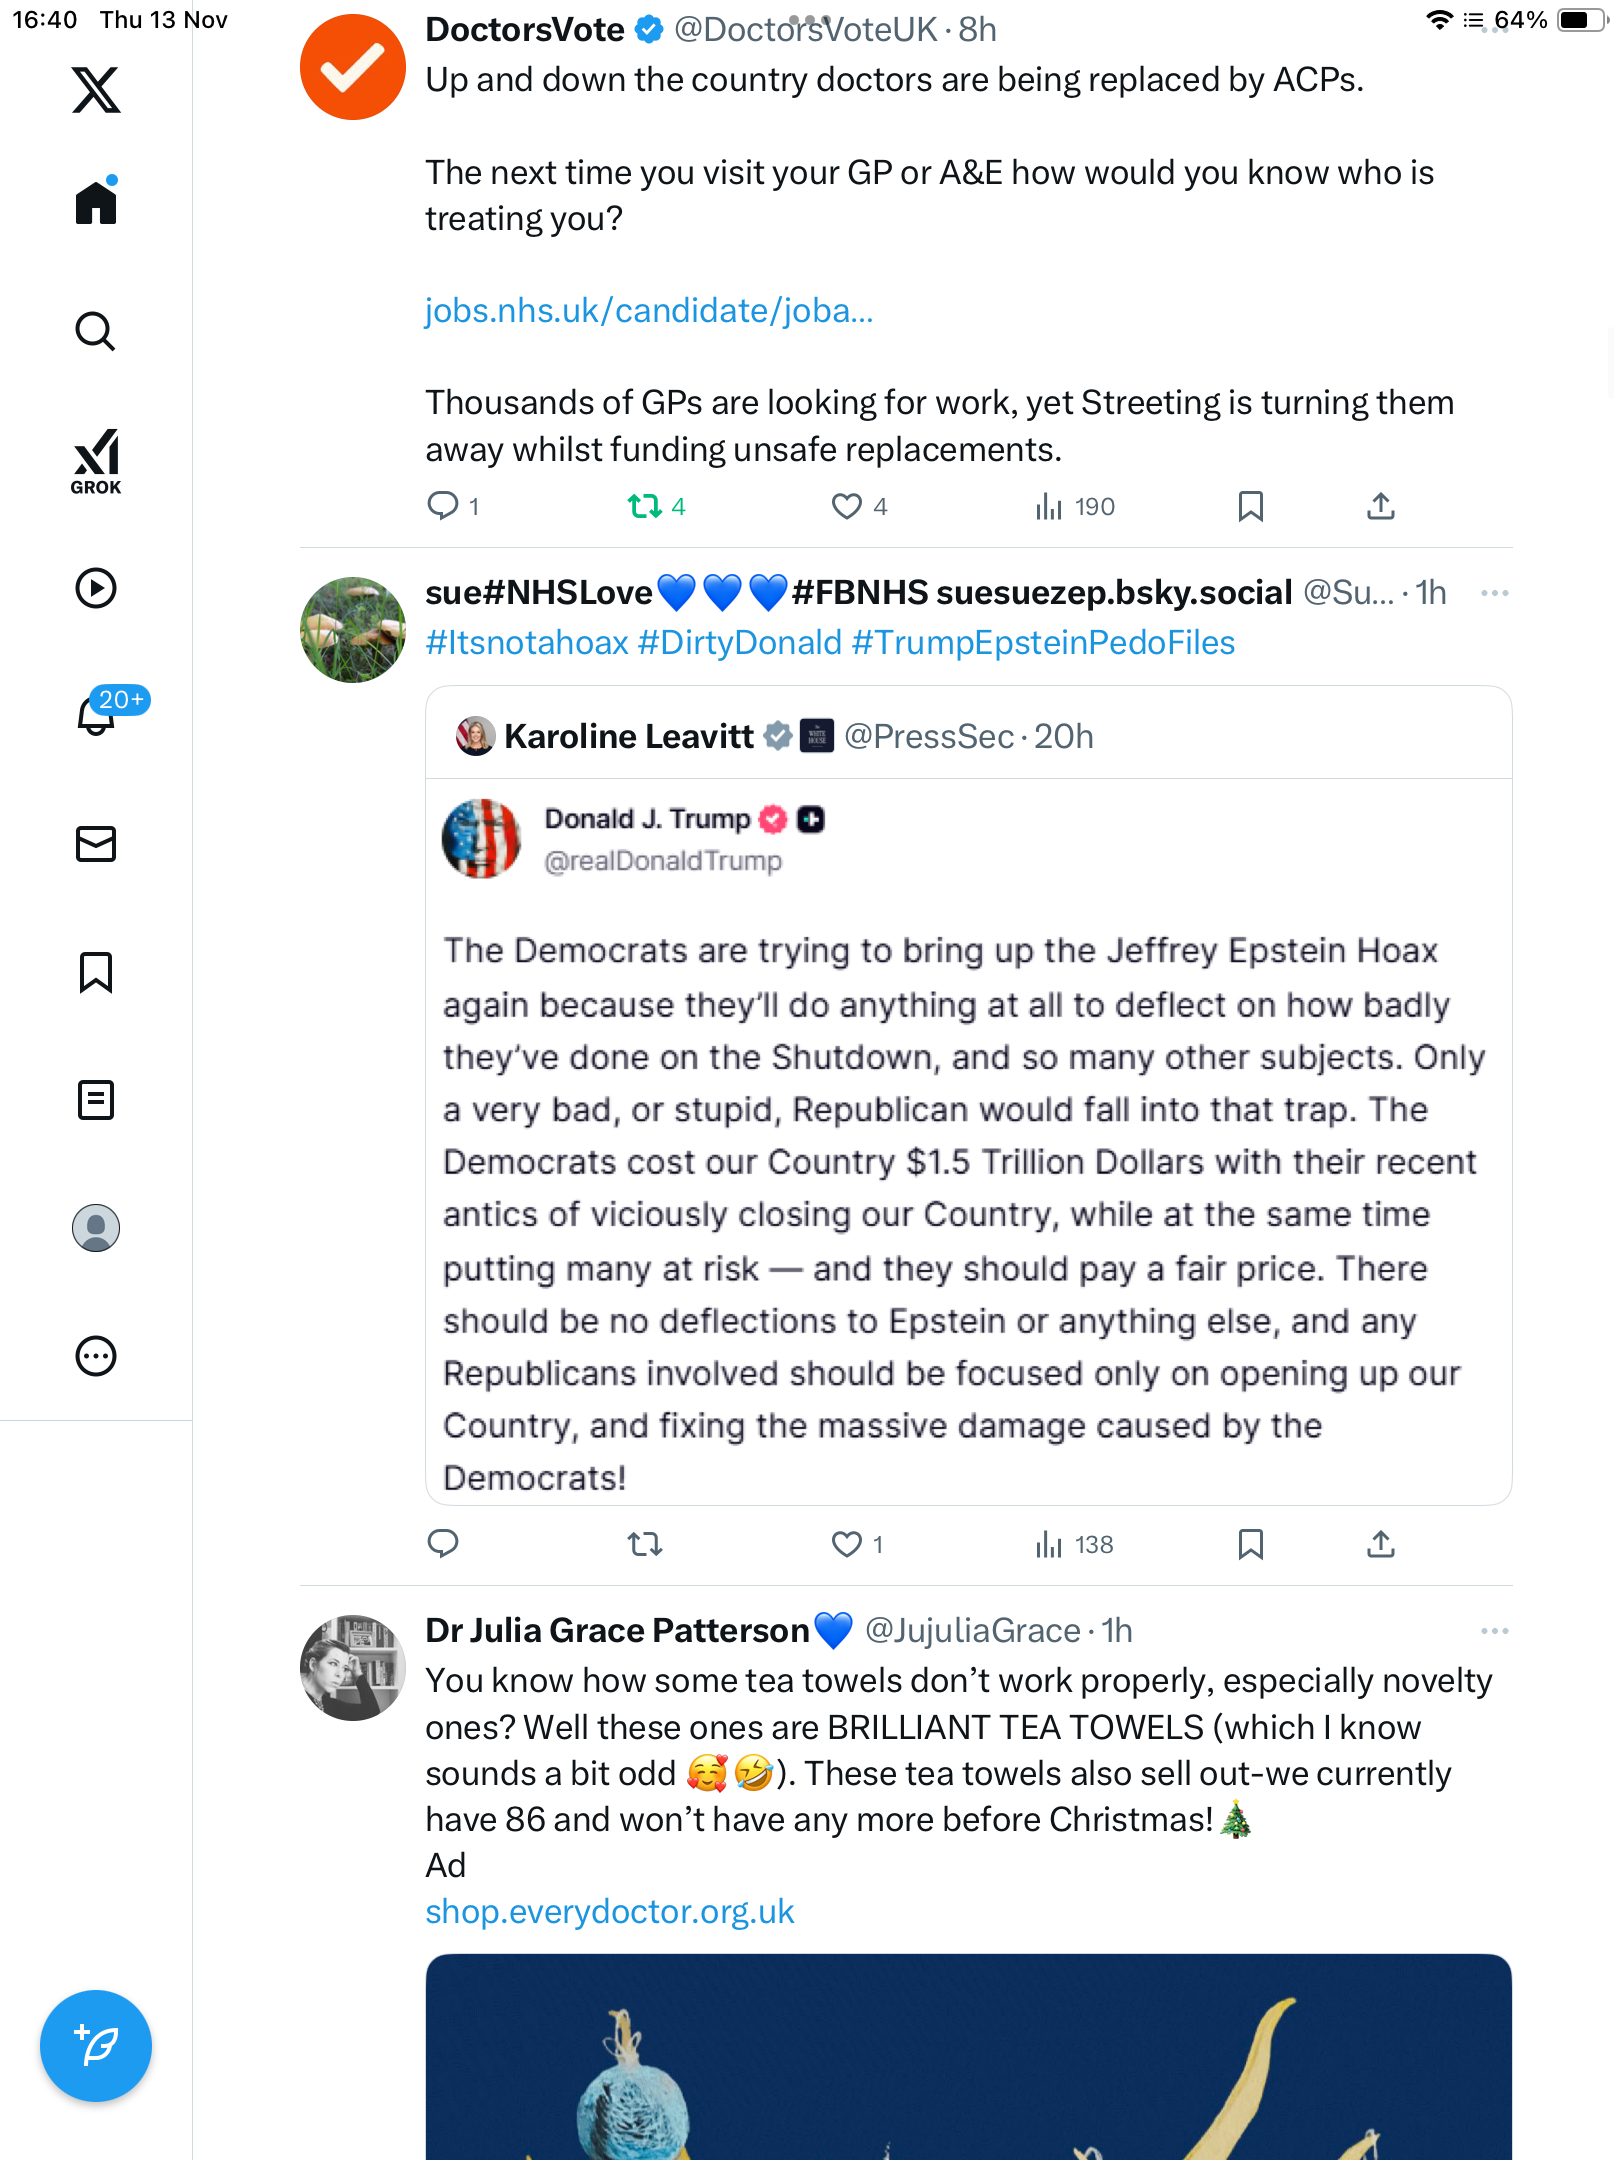Open more options on sue#NHSLove post

[x=1494, y=593]
